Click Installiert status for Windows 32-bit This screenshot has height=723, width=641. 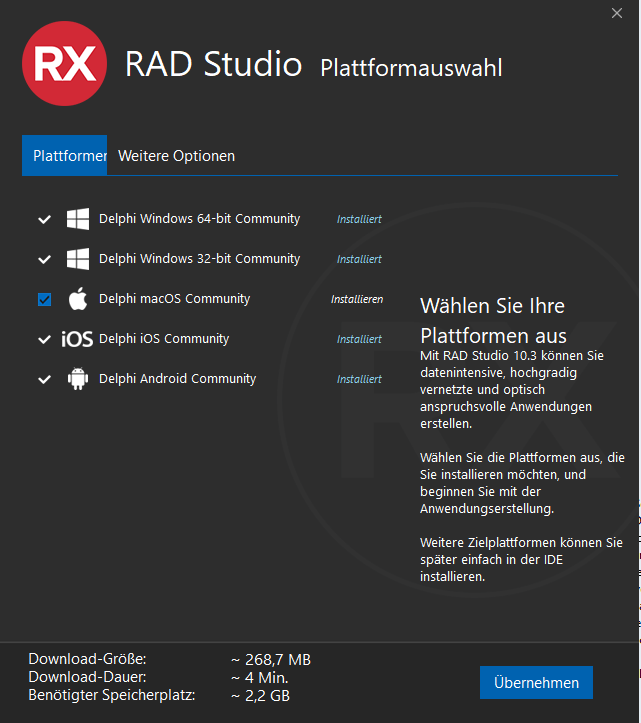coord(359,259)
